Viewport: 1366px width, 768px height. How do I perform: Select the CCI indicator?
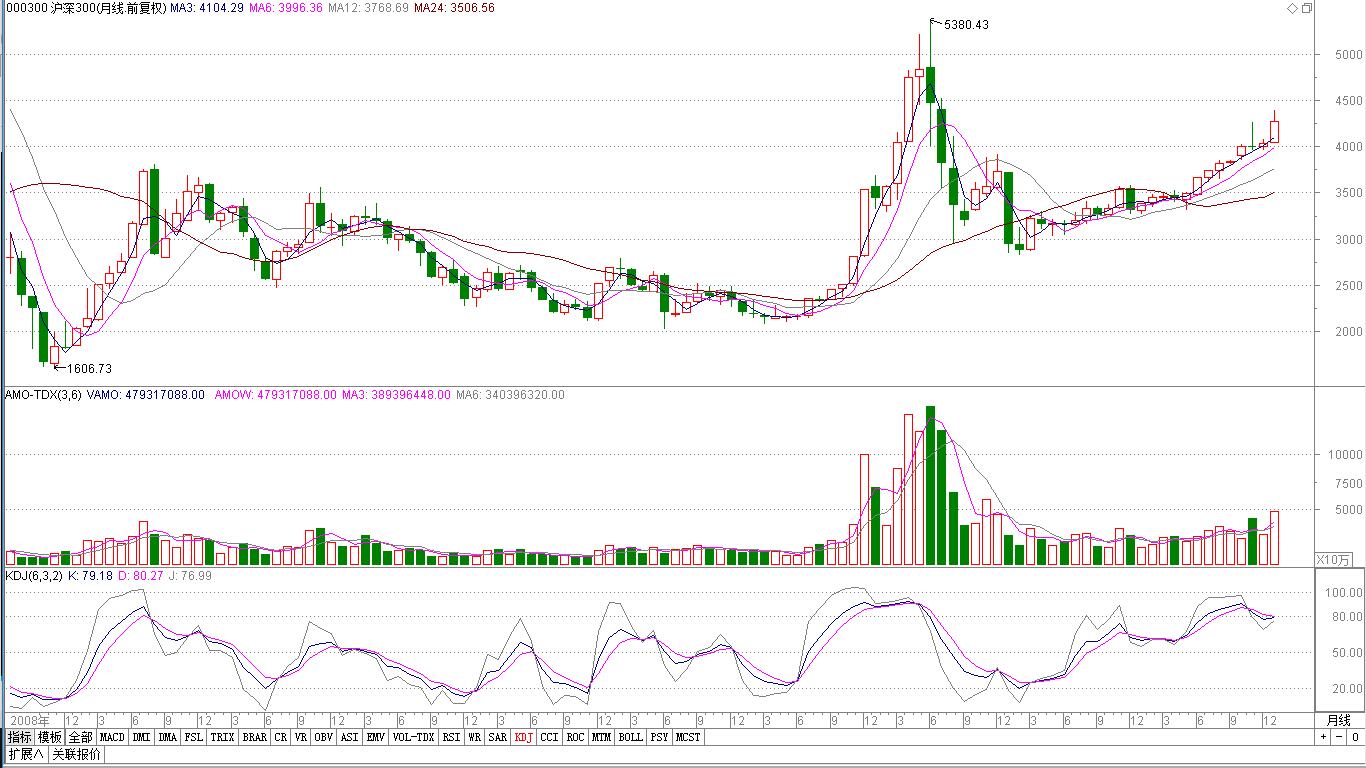[549, 737]
